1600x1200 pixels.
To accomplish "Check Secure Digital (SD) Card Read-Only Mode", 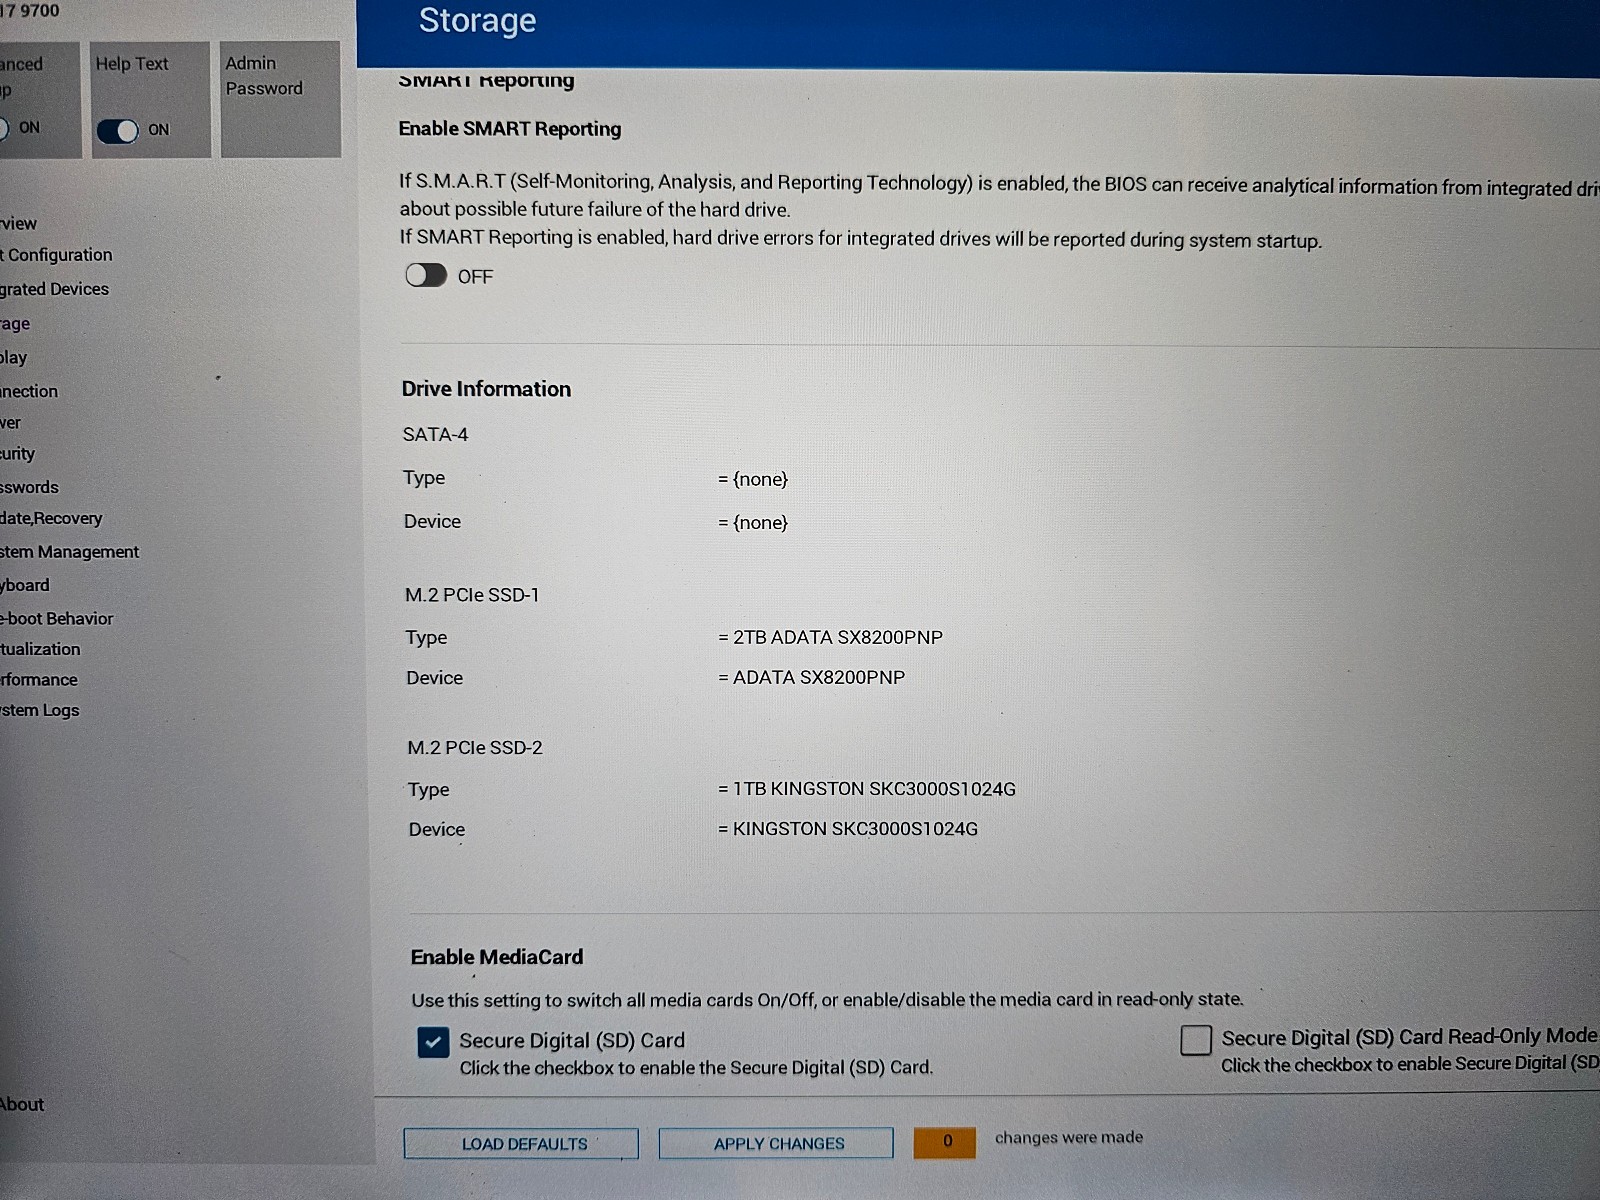I will [x=1196, y=1040].
